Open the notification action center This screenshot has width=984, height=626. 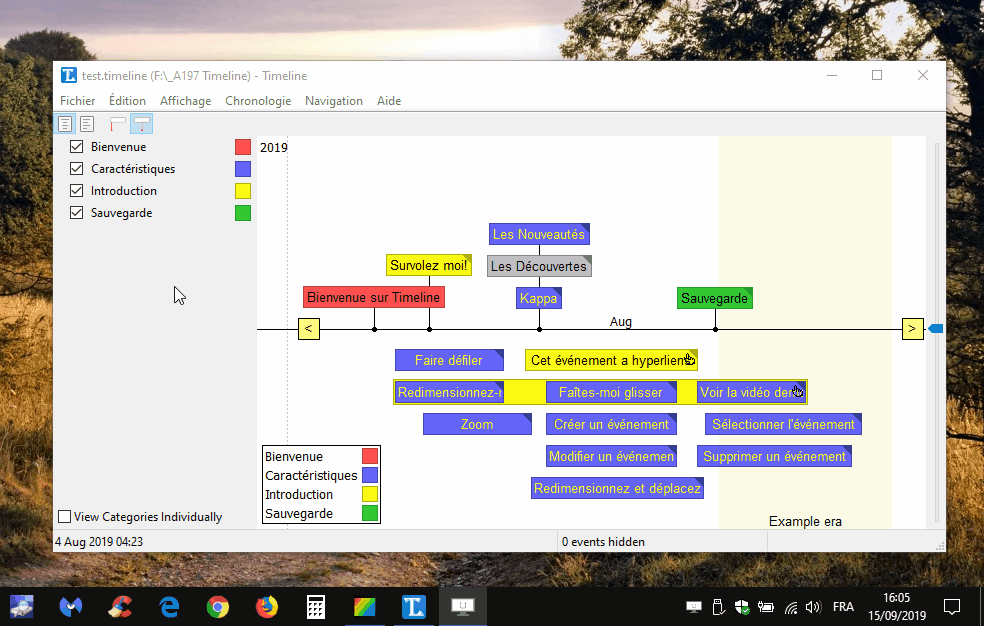[x=952, y=607]
